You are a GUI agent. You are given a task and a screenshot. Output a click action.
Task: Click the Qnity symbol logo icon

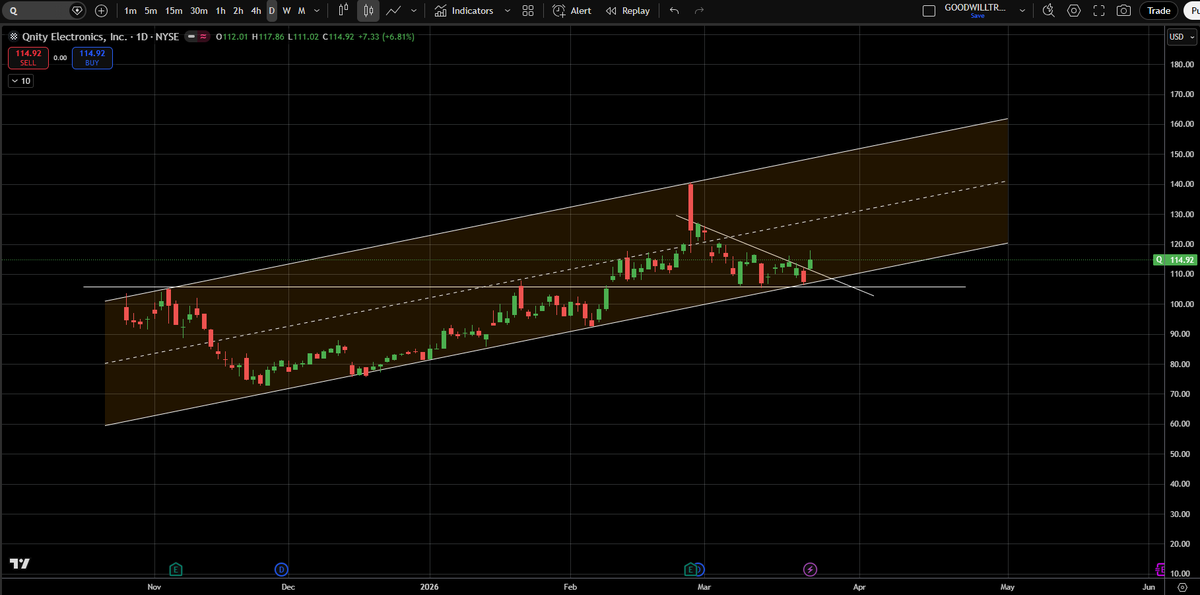tap(14, 37)
